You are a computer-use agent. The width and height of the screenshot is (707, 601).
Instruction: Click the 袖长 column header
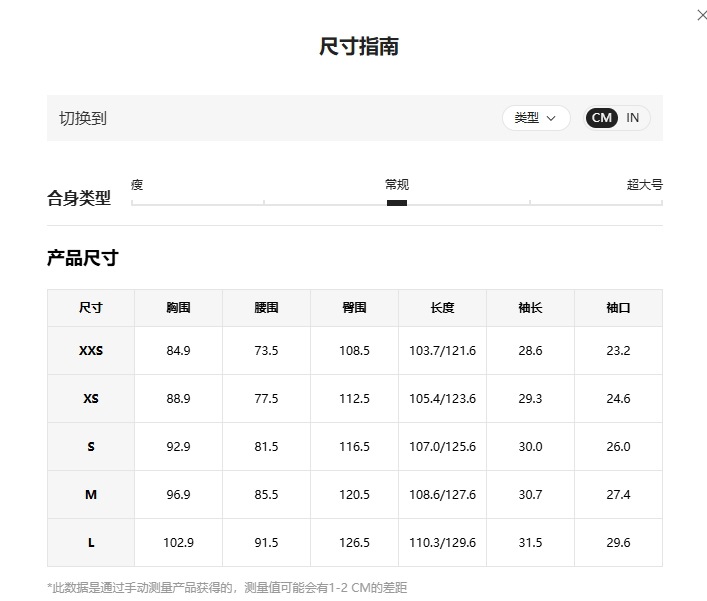point(530,308)
